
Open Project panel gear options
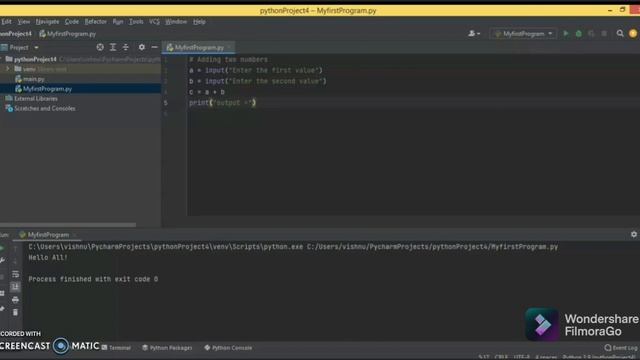click(141, 47)
